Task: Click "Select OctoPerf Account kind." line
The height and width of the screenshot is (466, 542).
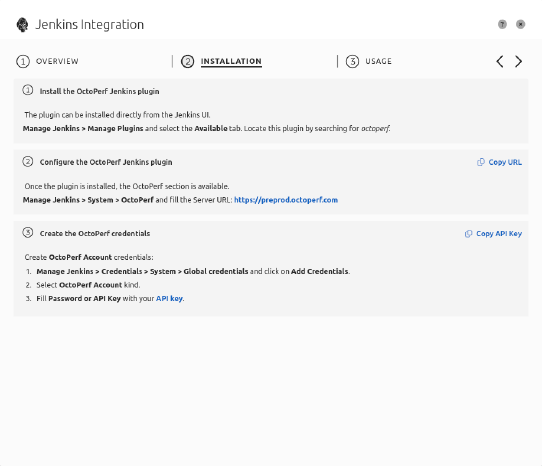Action: click(x=88, y=285)
